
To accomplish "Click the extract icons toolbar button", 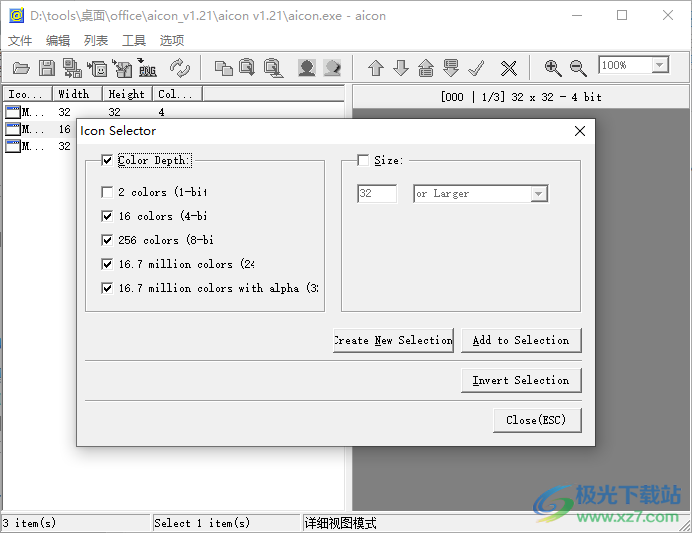I will tap(122, 68).
